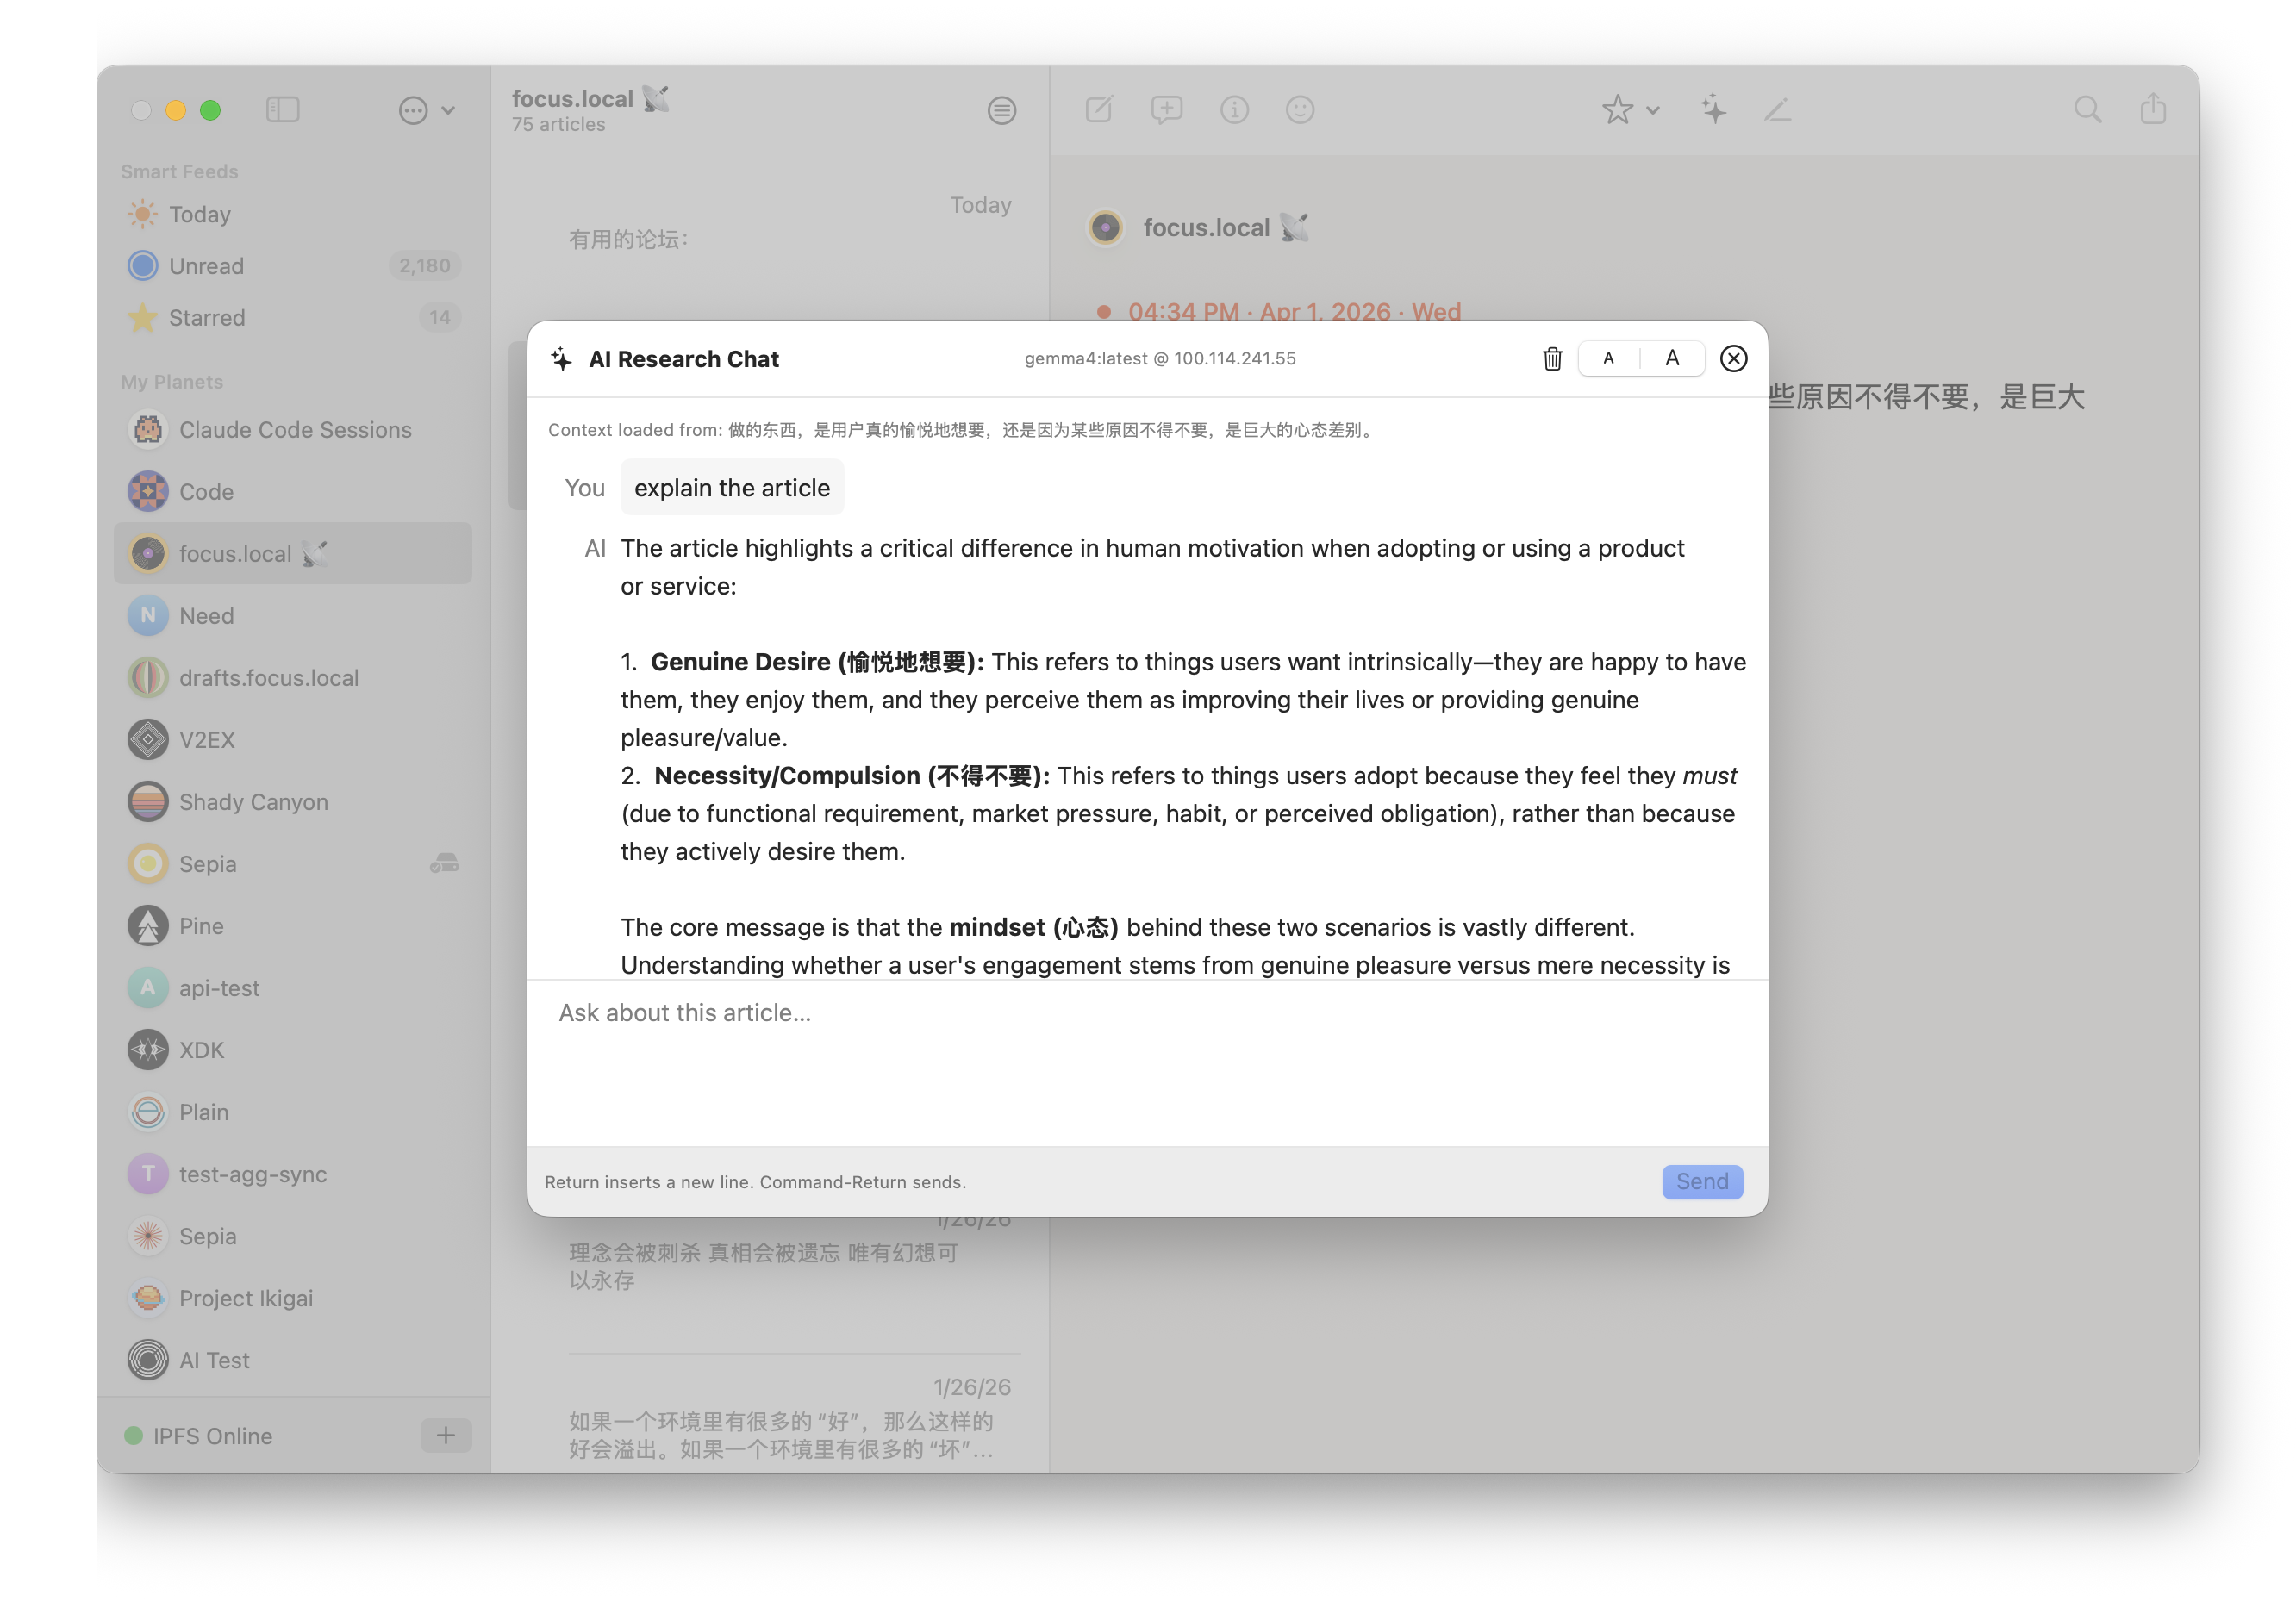Click the AI sparkles toolbar icon
The height and width of the screenshot is (1601, 2296).
1713,109
